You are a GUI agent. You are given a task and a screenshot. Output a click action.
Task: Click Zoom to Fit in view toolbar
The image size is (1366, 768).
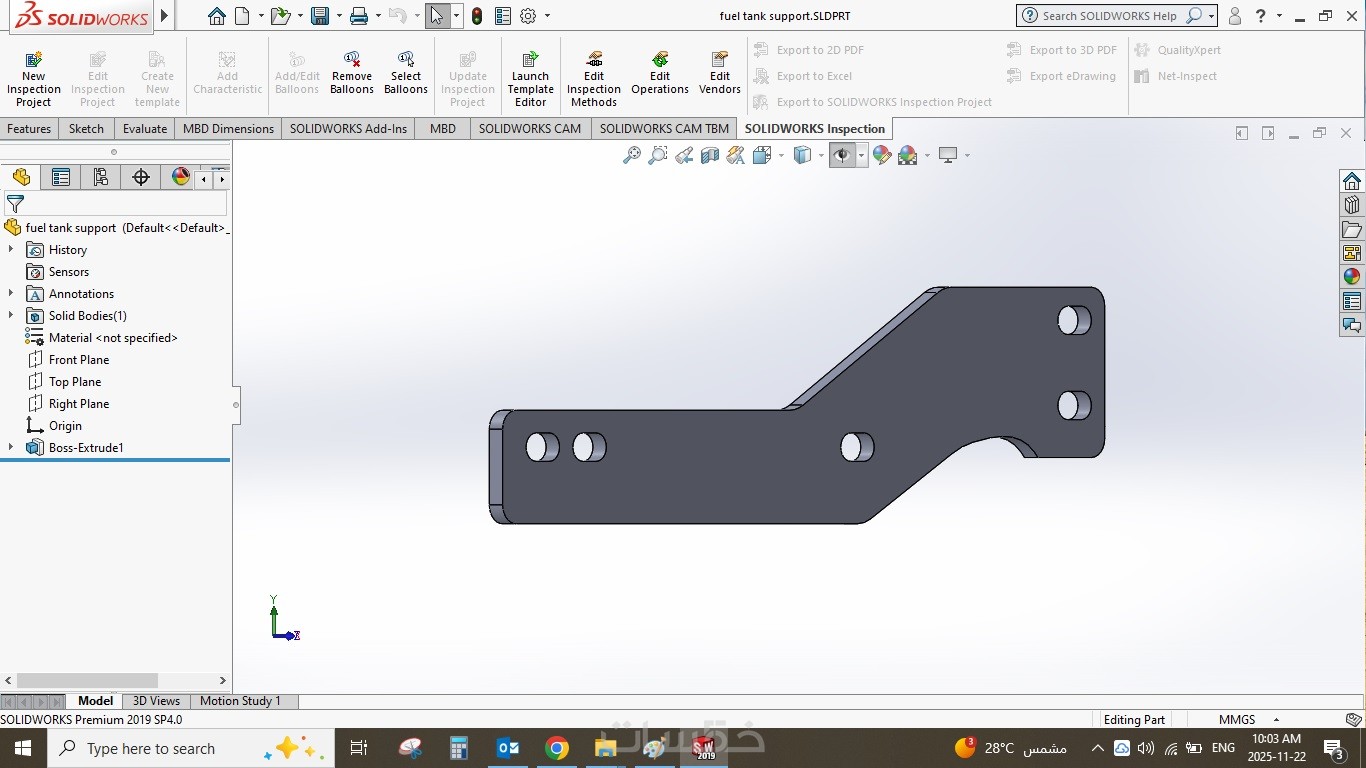coord(632,155)
